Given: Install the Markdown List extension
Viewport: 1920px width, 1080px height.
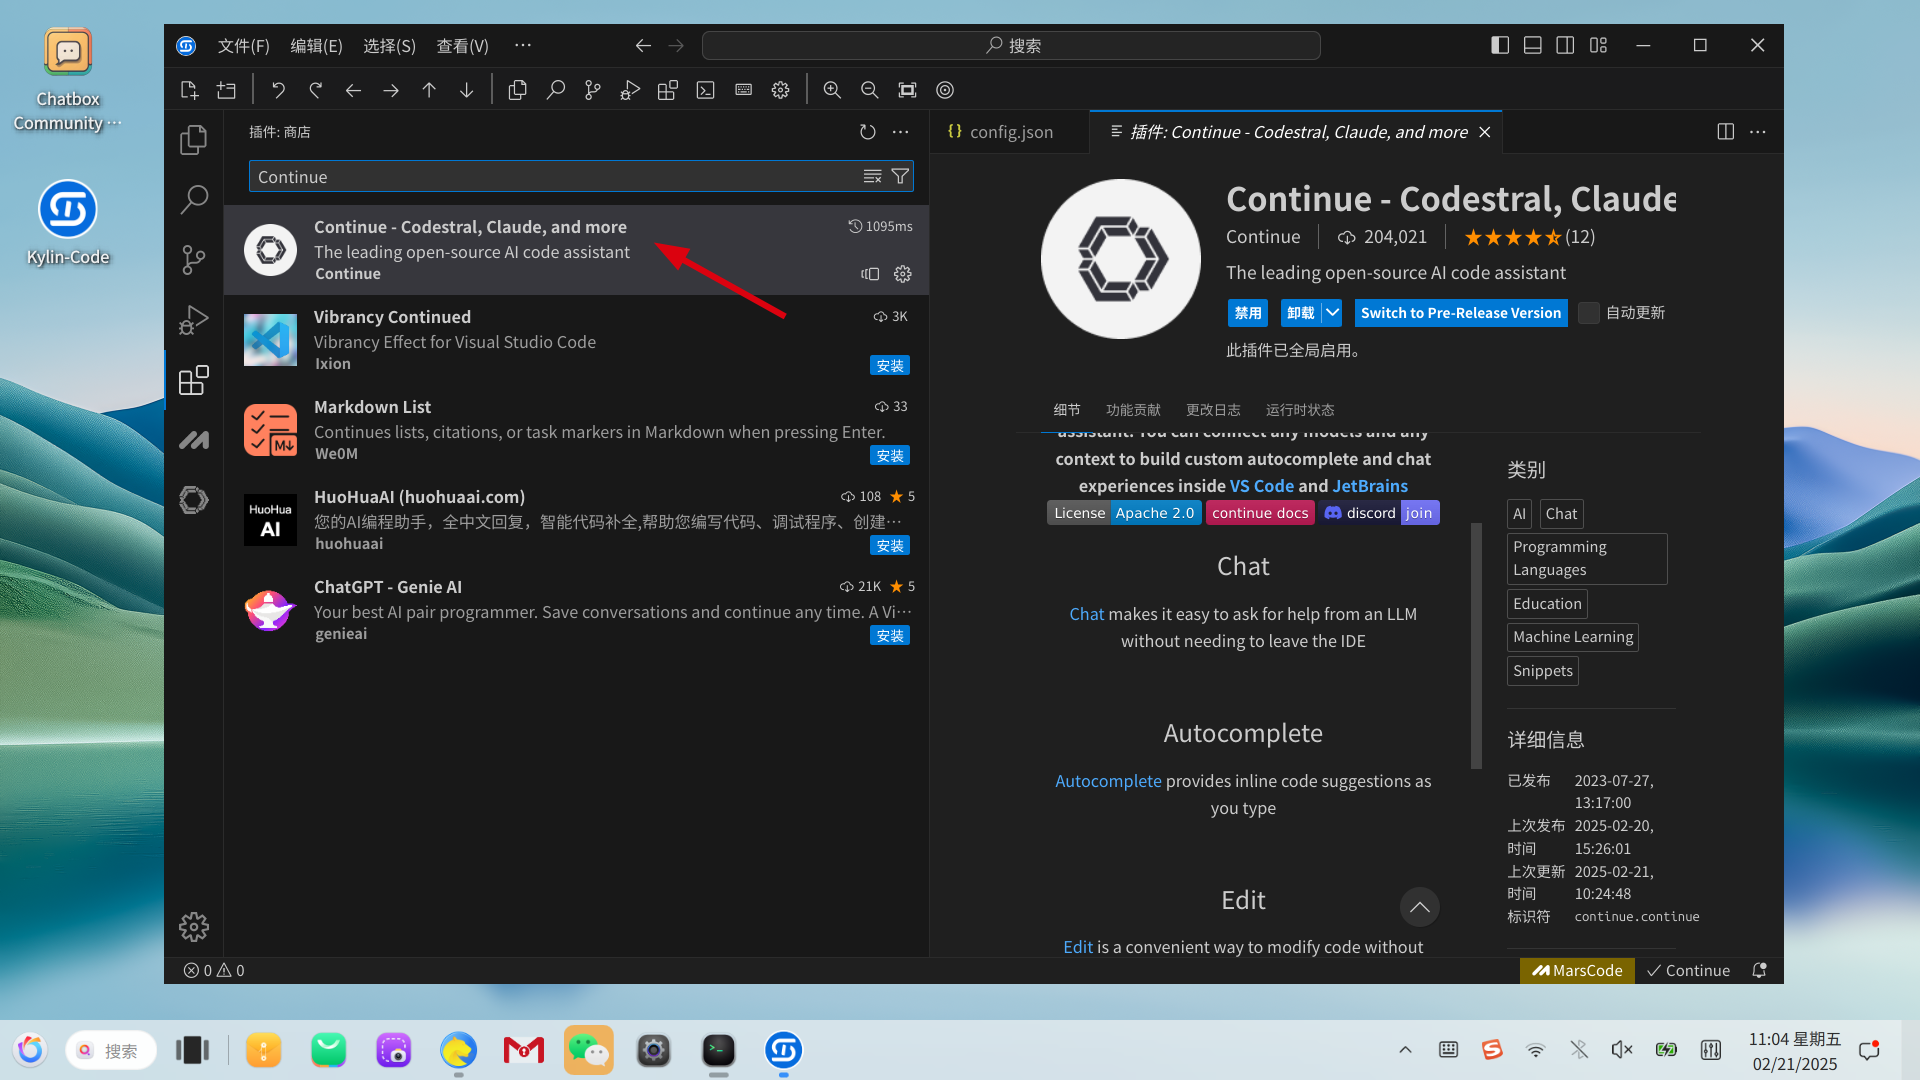Looking at the screenshot, I should tap(889, 456).
